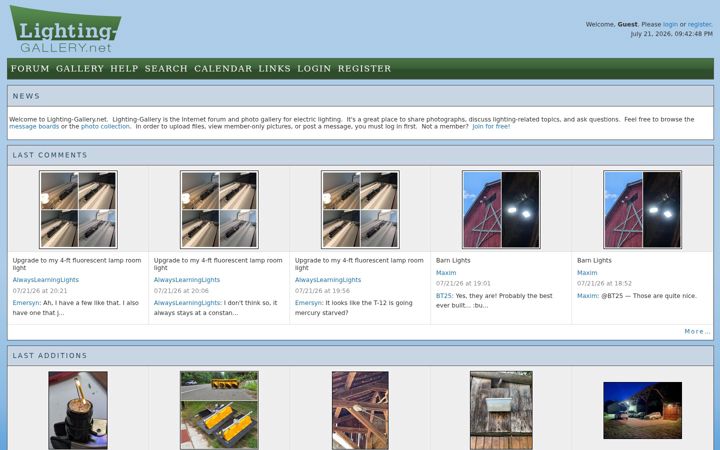
Task: Open the FORUM menu item
Action: click(30, 68)
